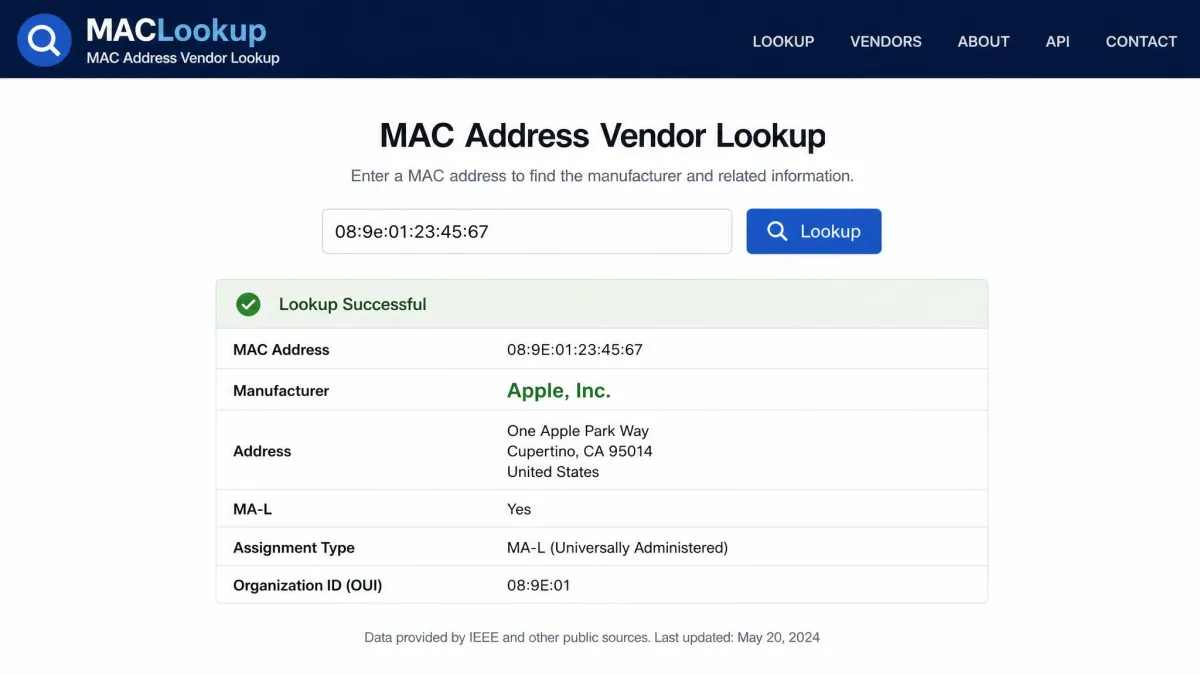Click the MA-L value 'Yes'
The height and width of the screenshot is (675, 1200).
click(519, 509)
